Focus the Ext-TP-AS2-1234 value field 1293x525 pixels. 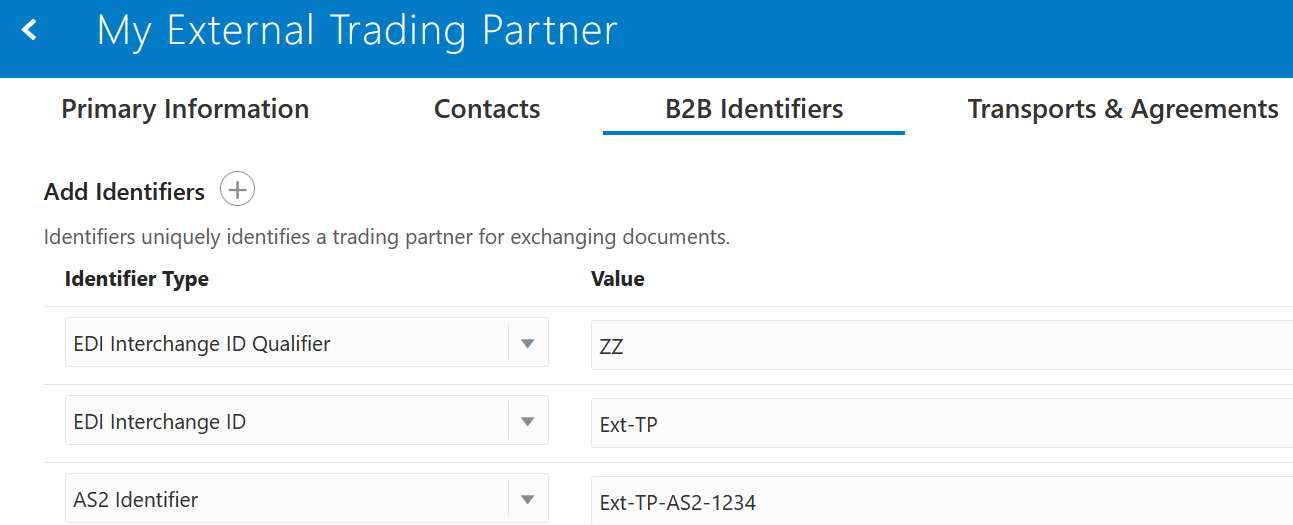[941, 500]
